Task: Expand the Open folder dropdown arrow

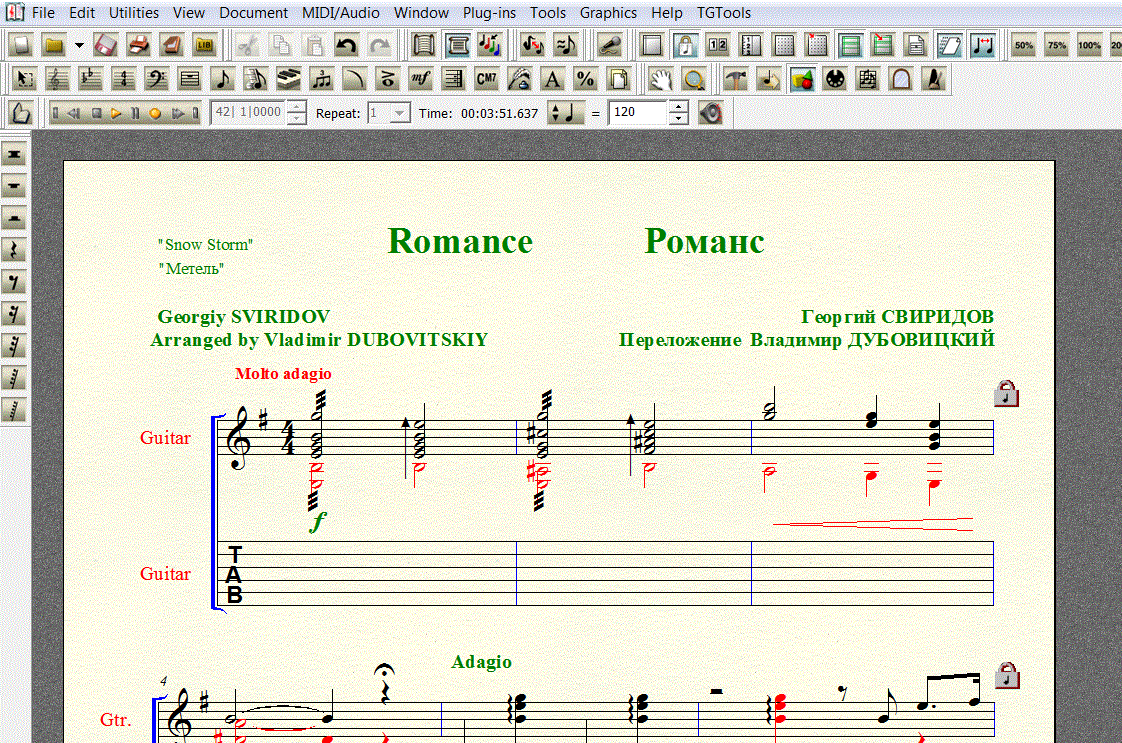Action: pos(79,46)
